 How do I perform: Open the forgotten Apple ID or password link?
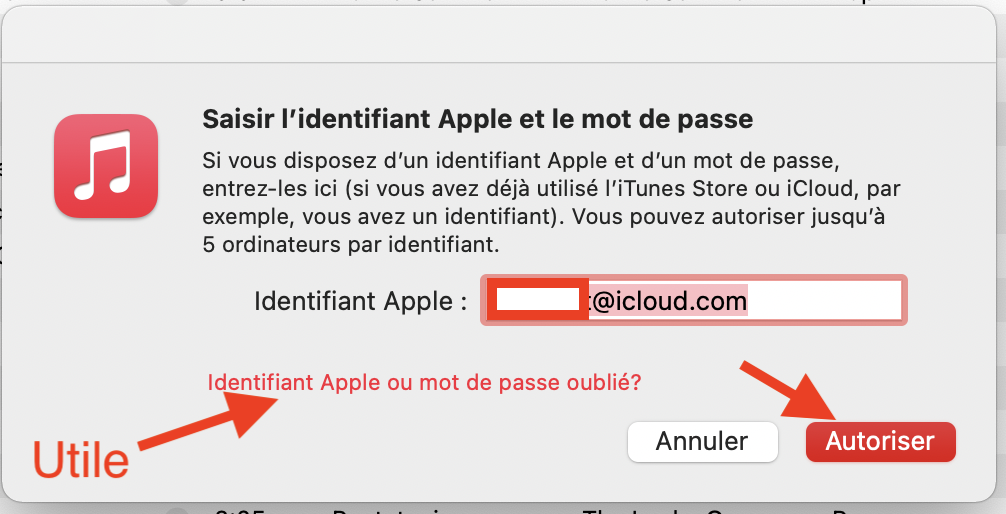click(x=424, y=382)
